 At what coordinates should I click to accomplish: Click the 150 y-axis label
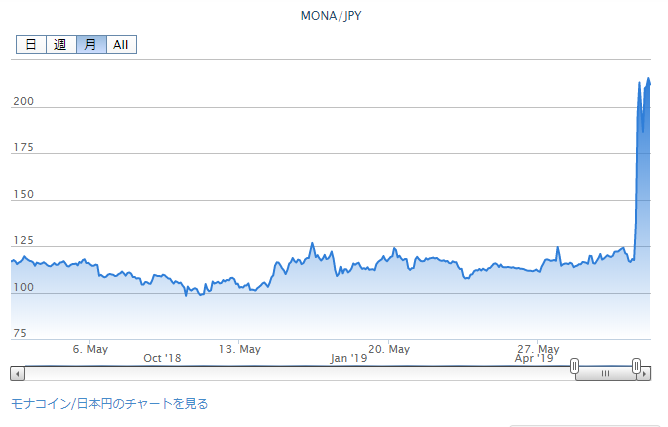[23, 194]
